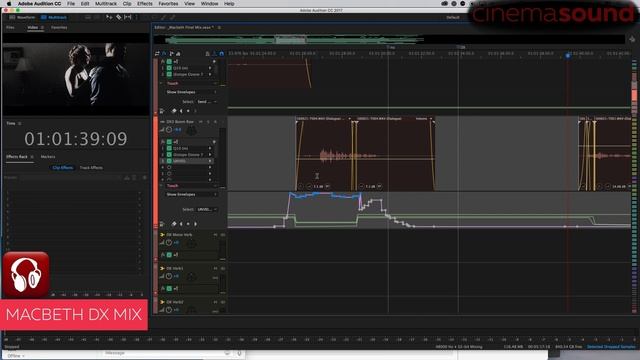The width and height of the screenshot is (640, 360).
Task: Toggle DX3 Boom Raw Dialogue effect power
Action: click(169, 155)
